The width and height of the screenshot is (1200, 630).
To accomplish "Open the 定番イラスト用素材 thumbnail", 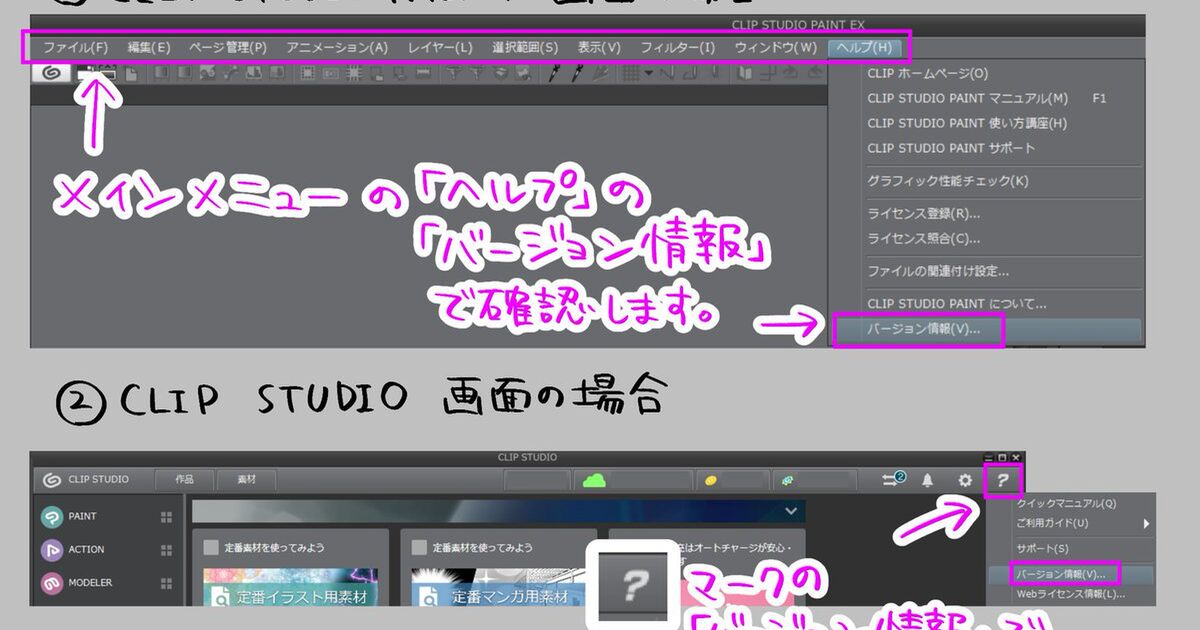I will pyautogui.click(x=290, y=587).
